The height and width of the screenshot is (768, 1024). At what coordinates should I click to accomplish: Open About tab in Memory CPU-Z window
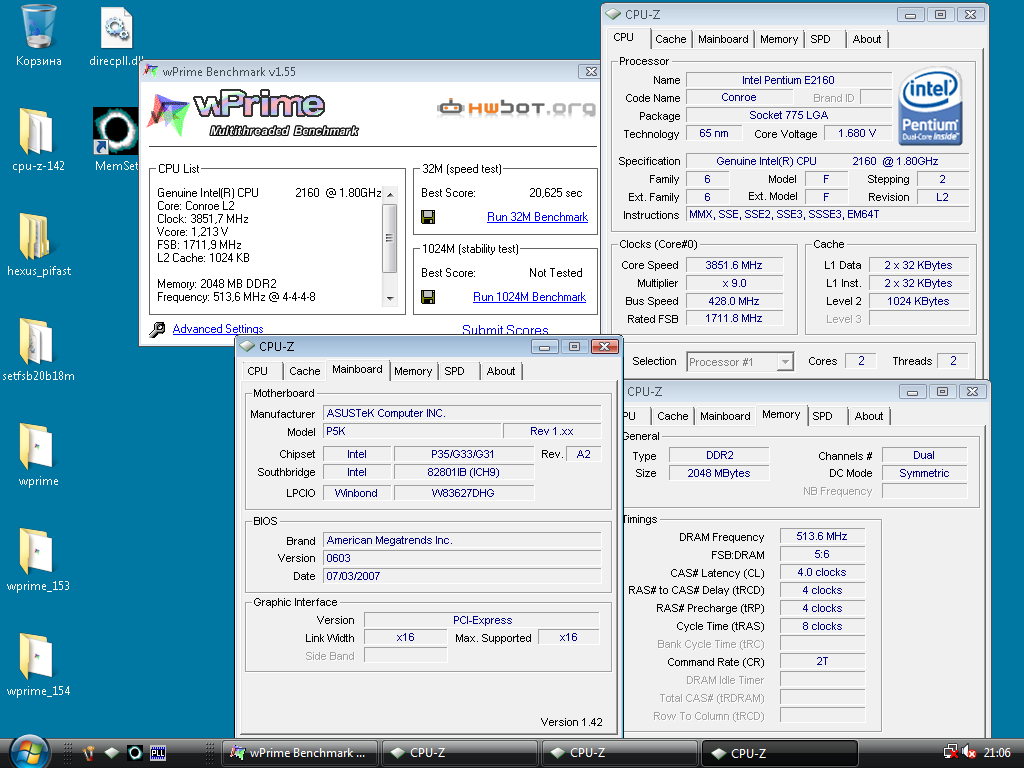(869, 416)
